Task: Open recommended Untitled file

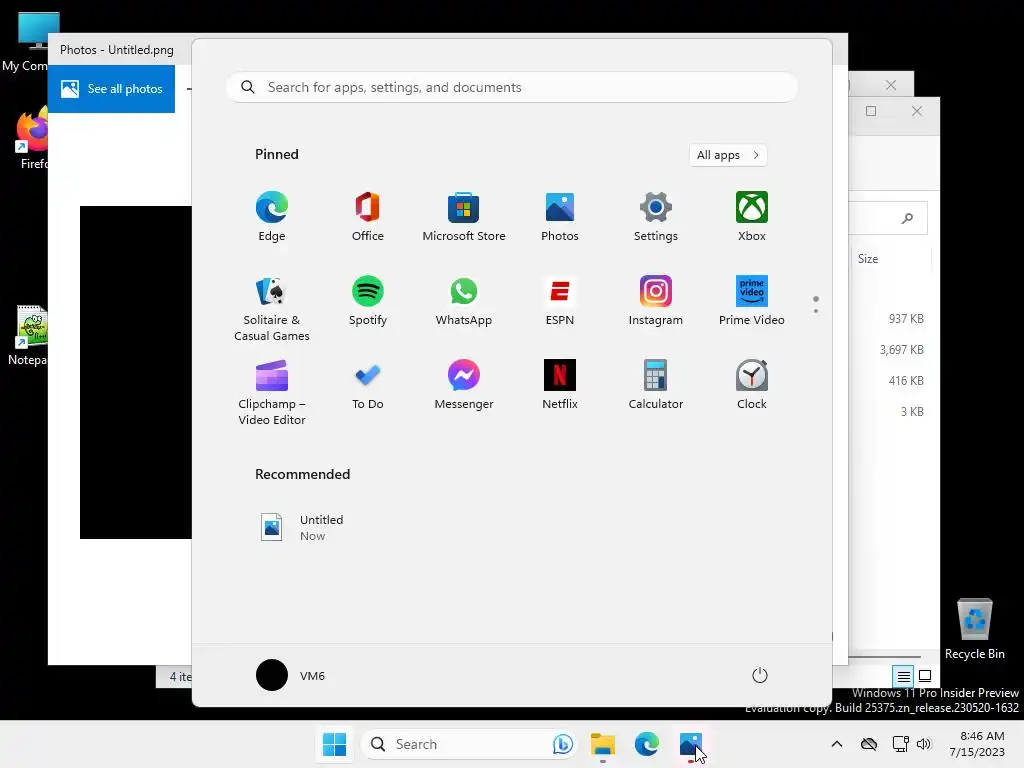Action: coord(302,528)
